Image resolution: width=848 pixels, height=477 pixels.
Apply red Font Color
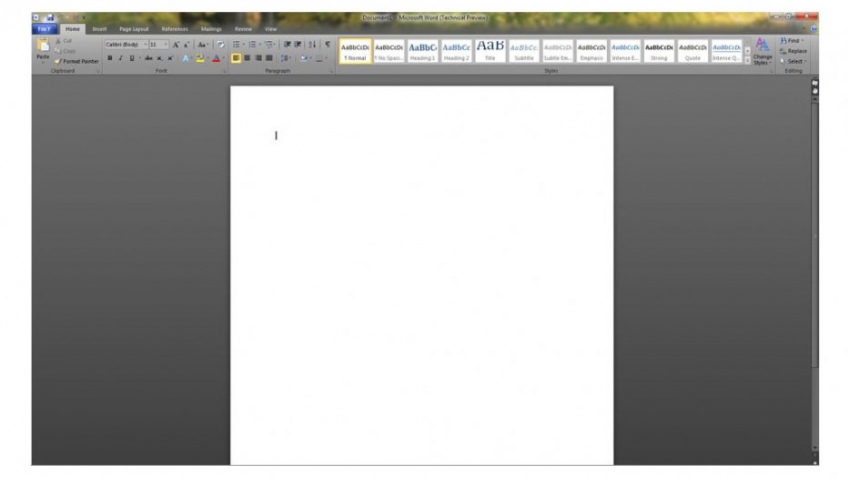click(x=216, y=58)
